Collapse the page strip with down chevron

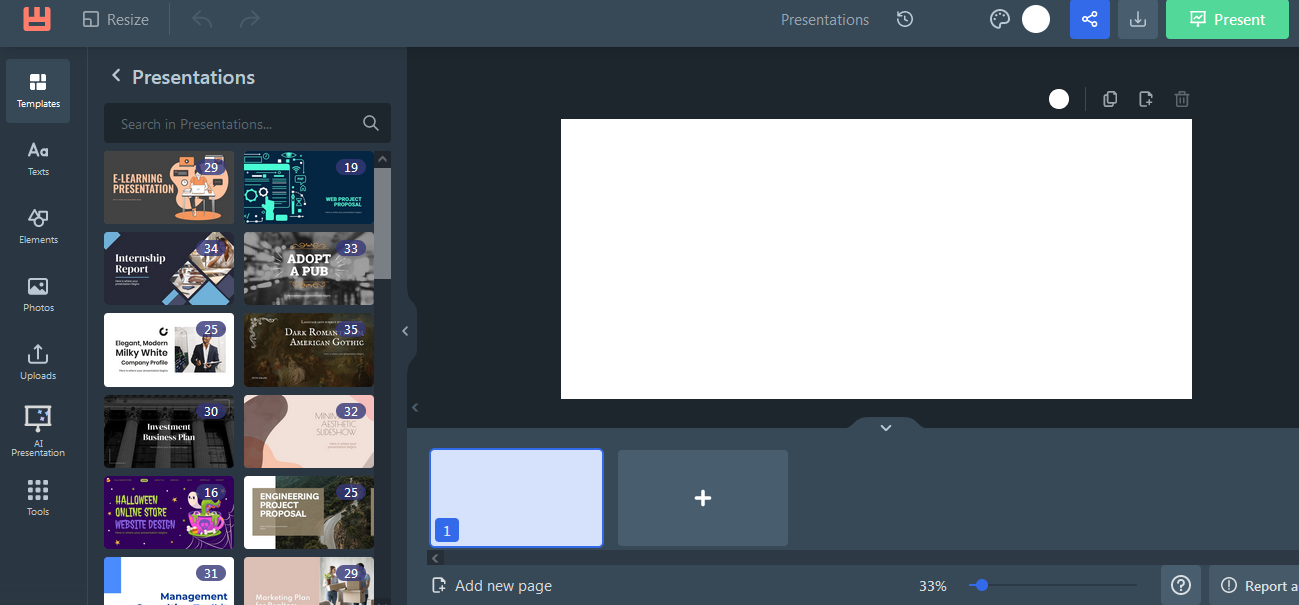coord(885,427)
